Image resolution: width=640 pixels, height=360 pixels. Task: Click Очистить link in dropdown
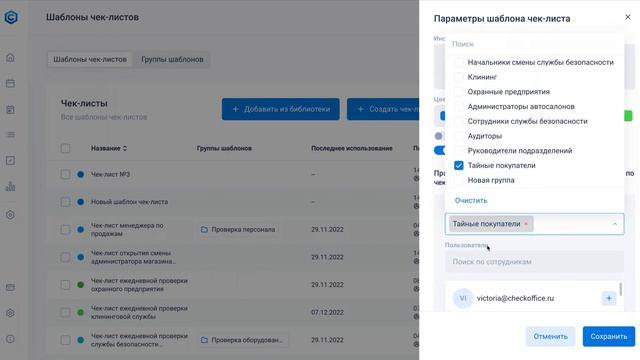coord(471,200)
